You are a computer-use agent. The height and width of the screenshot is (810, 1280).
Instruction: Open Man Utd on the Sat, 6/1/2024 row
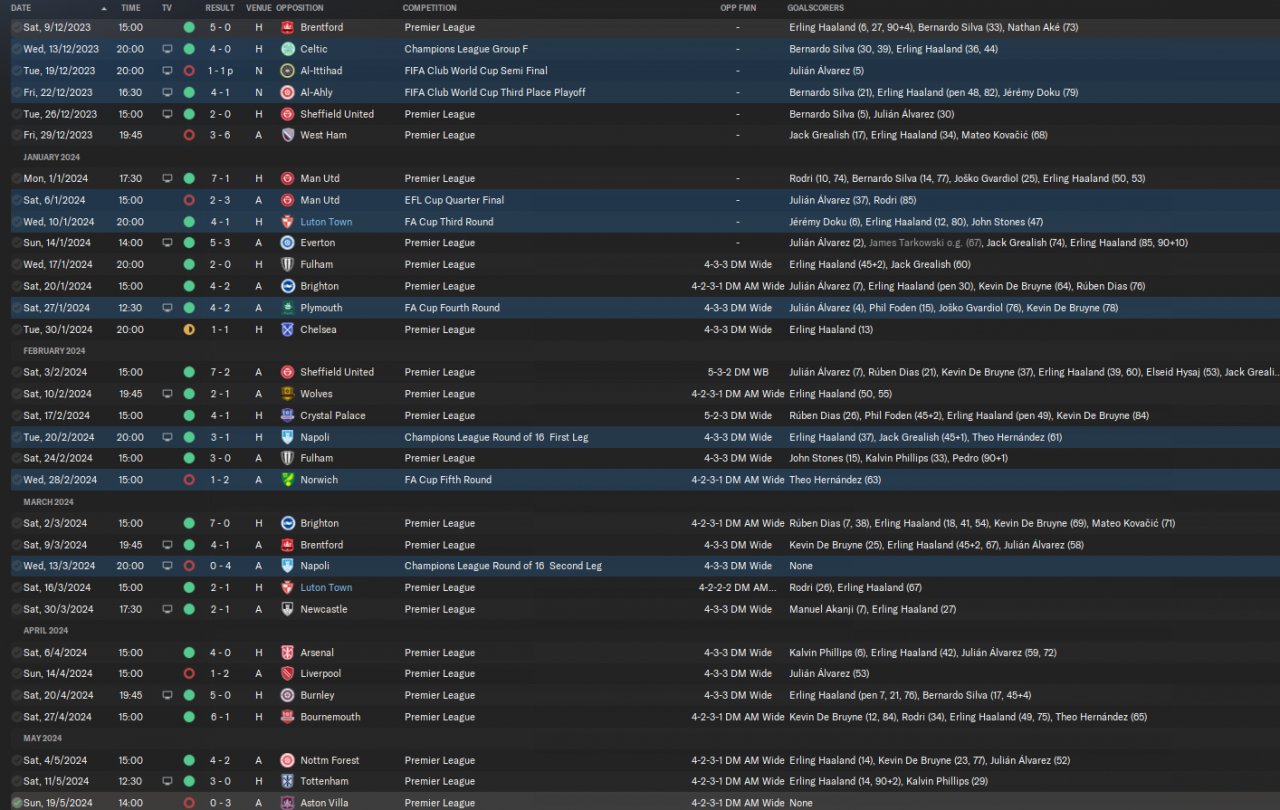[x=320, y=200]
